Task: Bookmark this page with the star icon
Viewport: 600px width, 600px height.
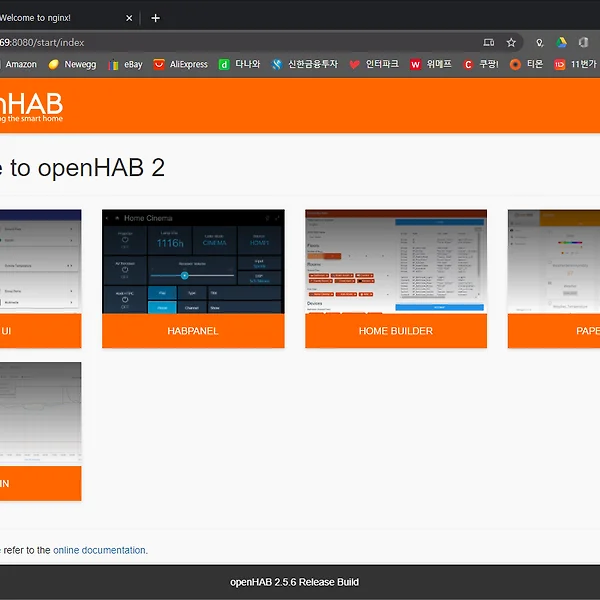Action: [511, 42]
